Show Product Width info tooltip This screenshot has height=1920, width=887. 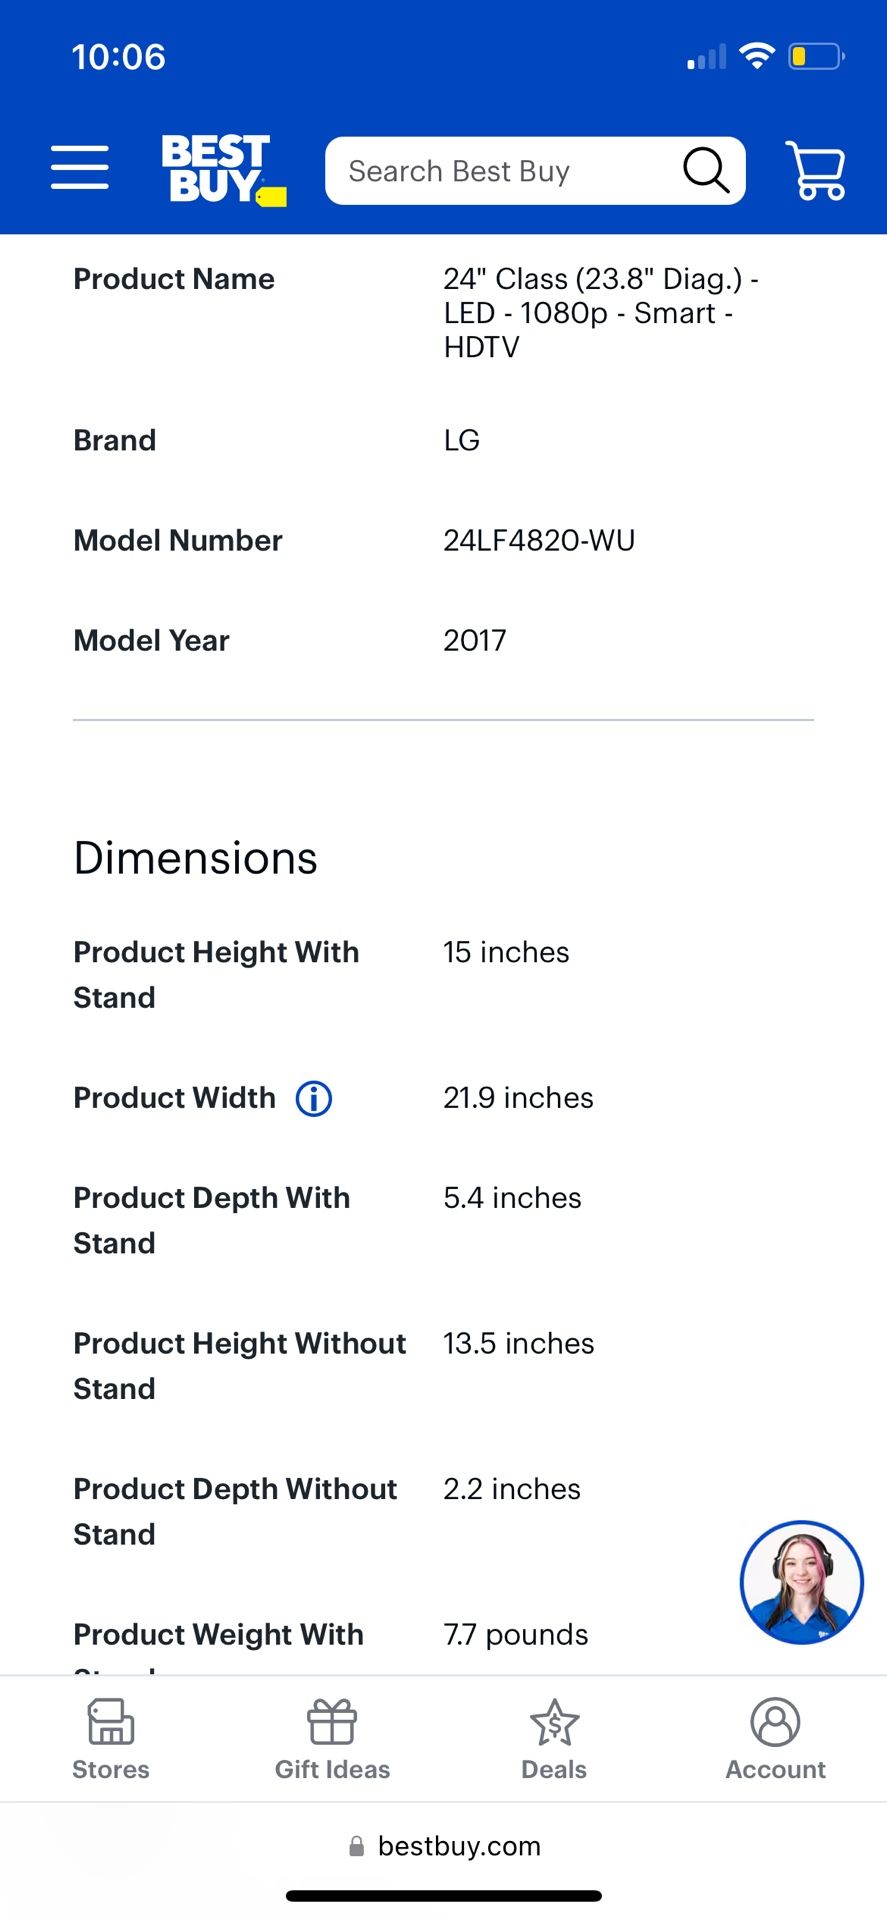(314, 1098)
